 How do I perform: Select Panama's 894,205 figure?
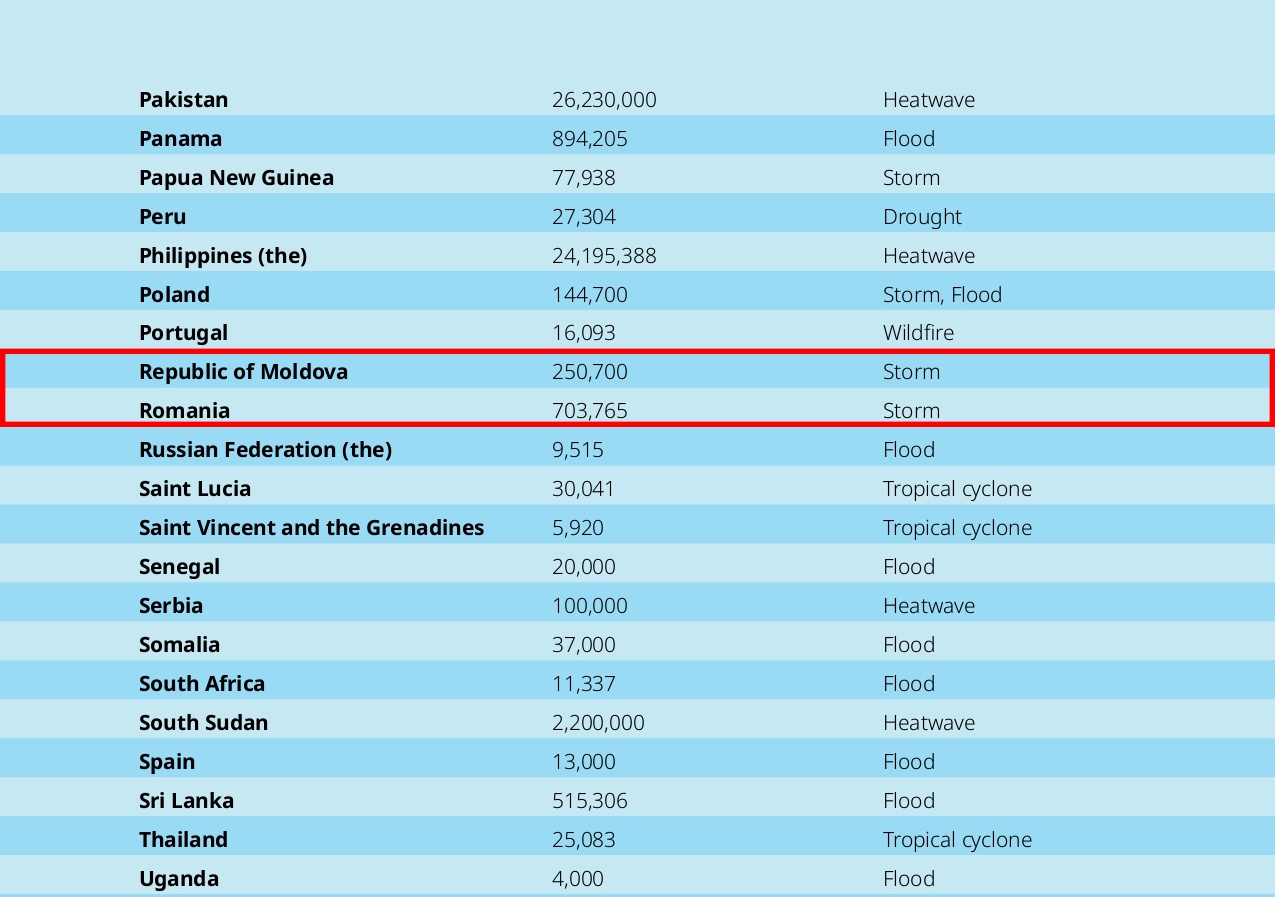pos(589,139)
